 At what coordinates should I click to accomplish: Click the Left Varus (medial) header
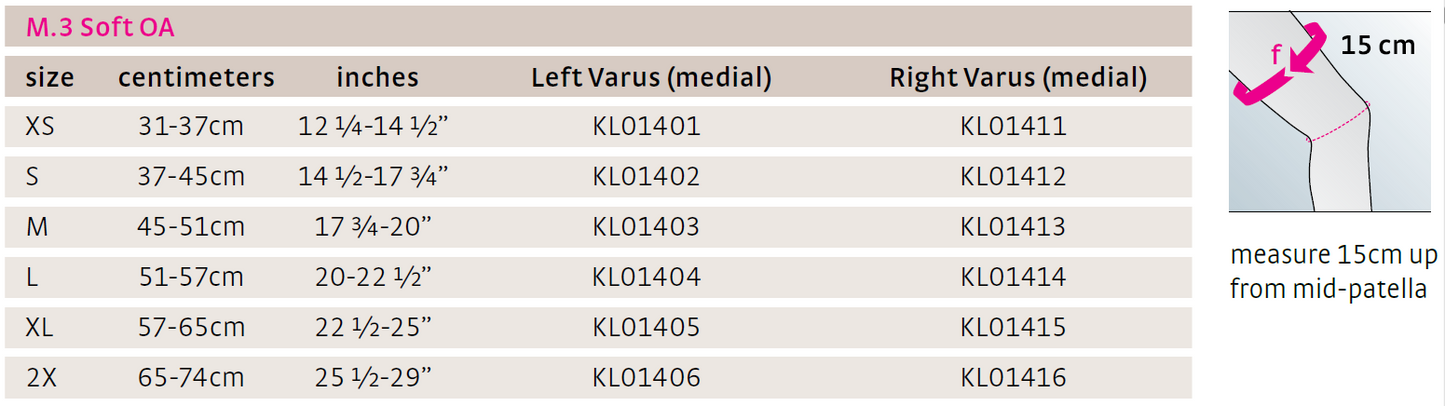651,78
